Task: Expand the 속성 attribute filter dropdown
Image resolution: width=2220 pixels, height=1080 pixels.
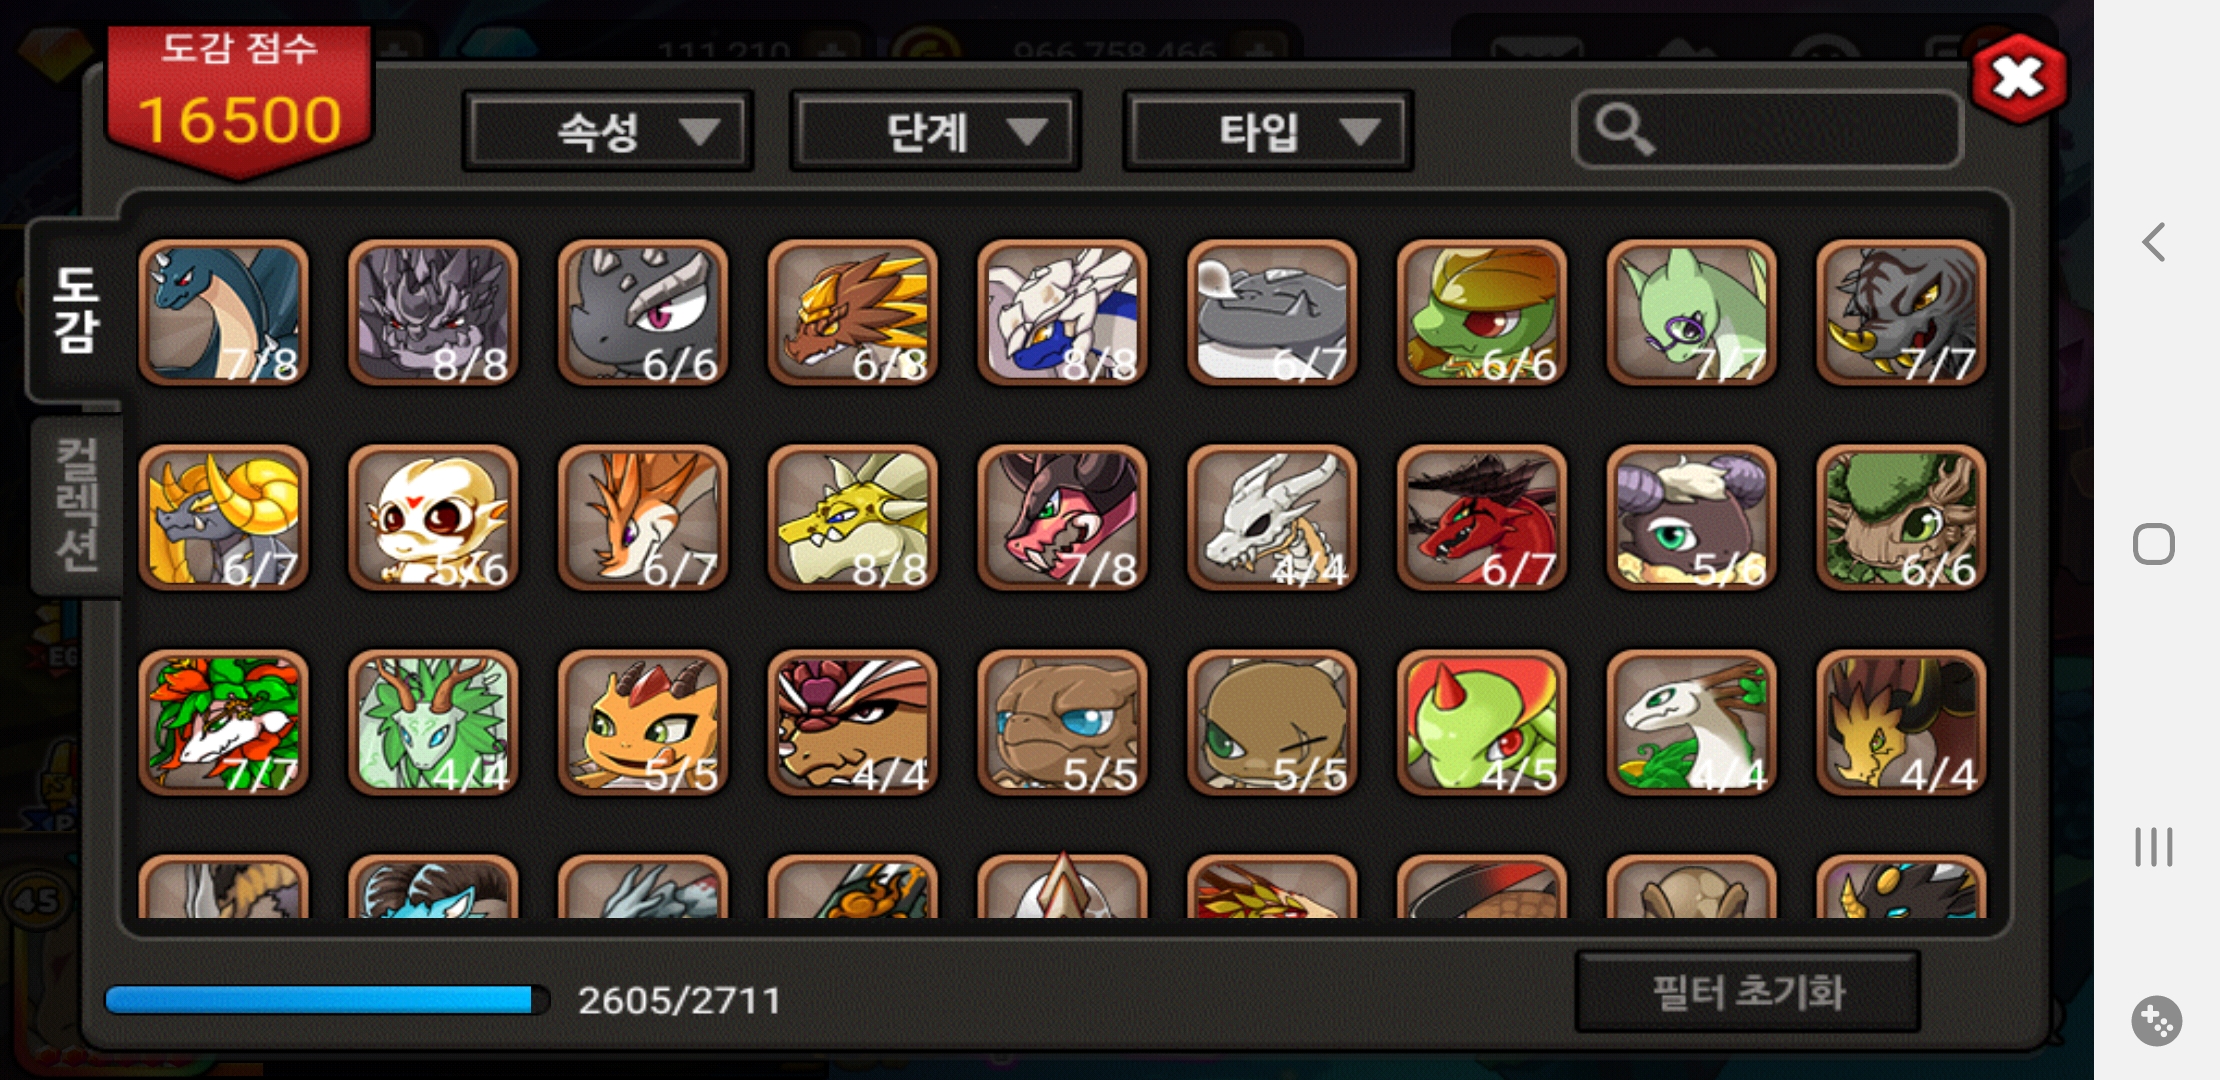Action: click(x=608, y=131)
